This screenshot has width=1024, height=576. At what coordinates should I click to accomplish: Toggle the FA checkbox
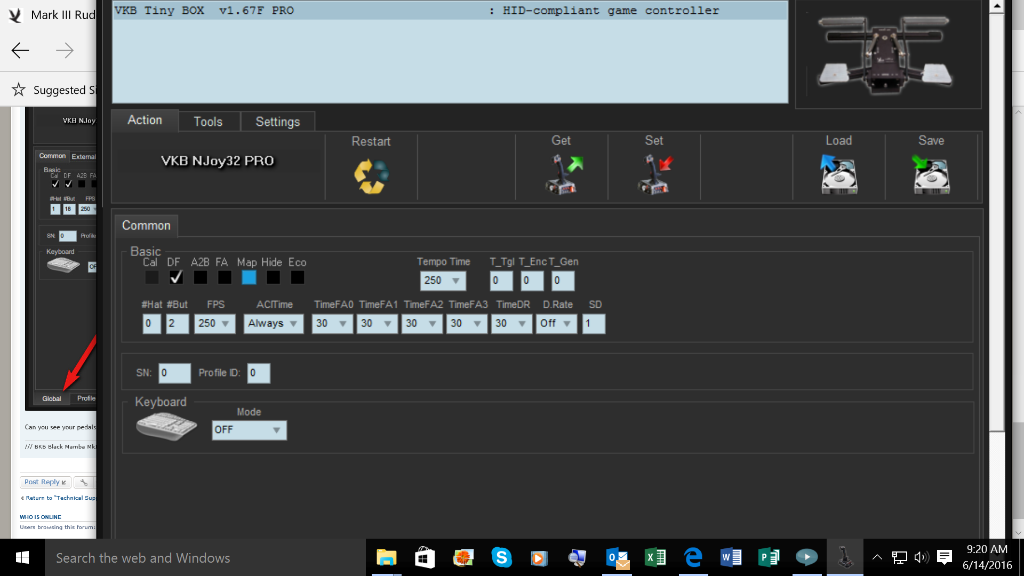[x=224, y=278]
